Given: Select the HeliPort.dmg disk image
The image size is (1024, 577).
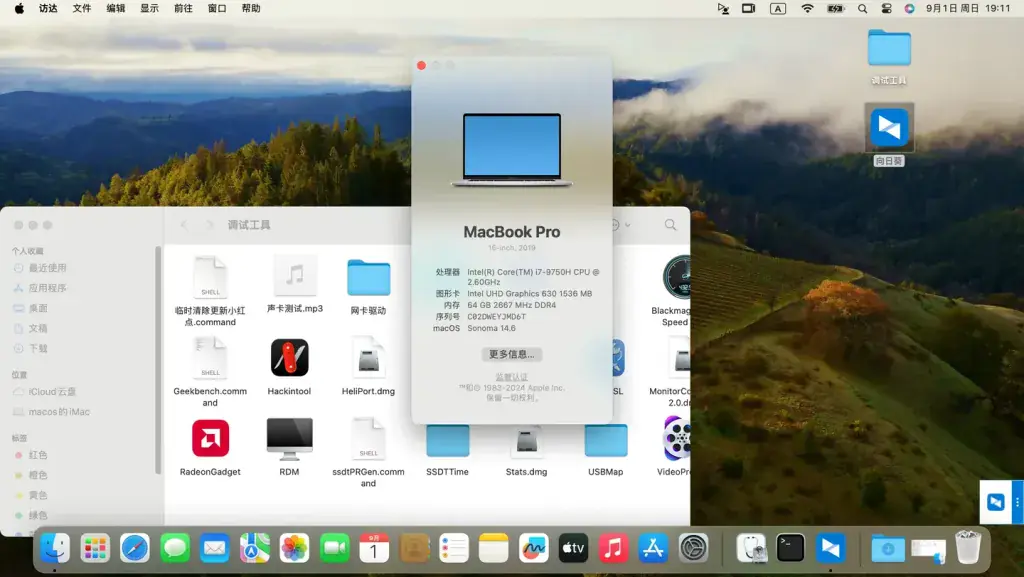Looking at the screenshot, I should coord(368,358).
